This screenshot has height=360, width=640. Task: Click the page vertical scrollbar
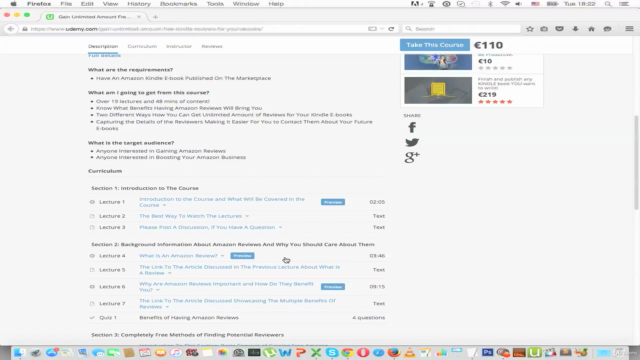click(636, 162)
